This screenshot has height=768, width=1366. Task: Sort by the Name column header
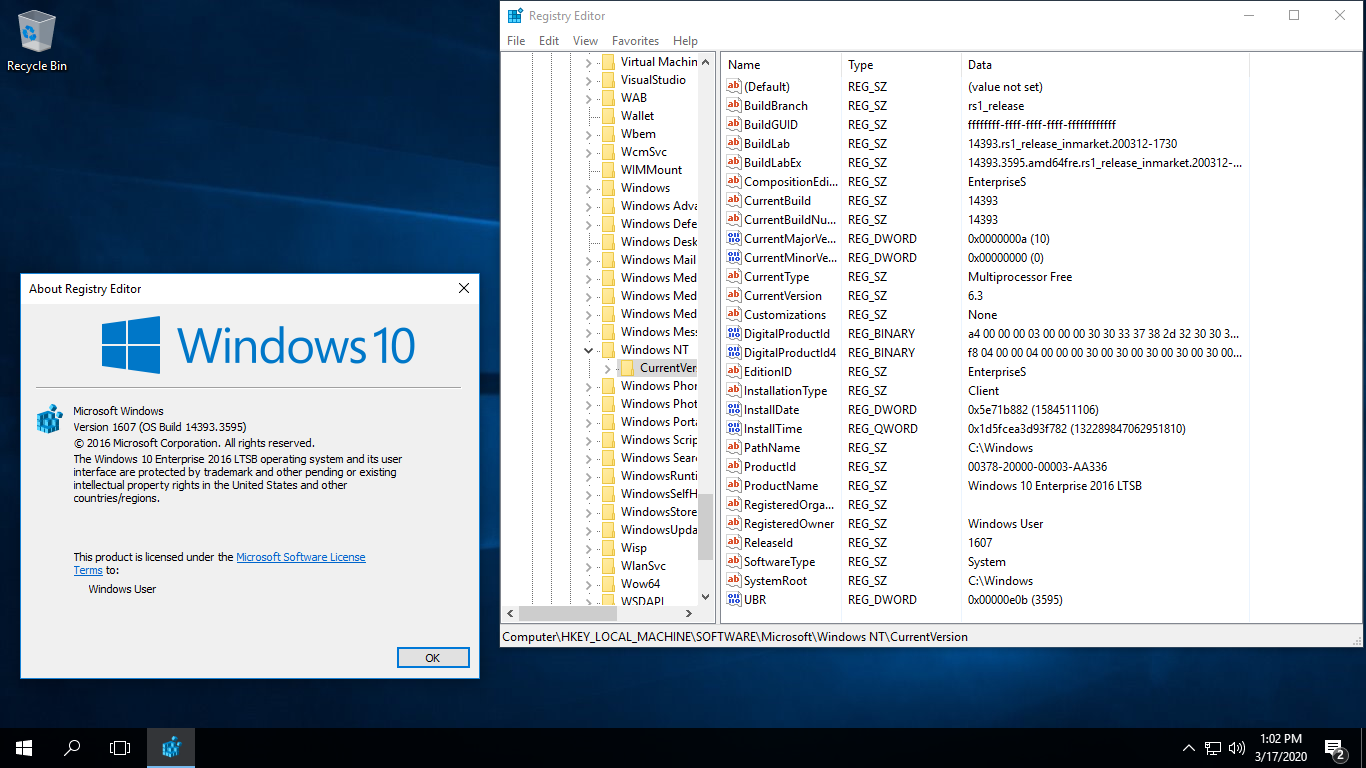[781, 65]
